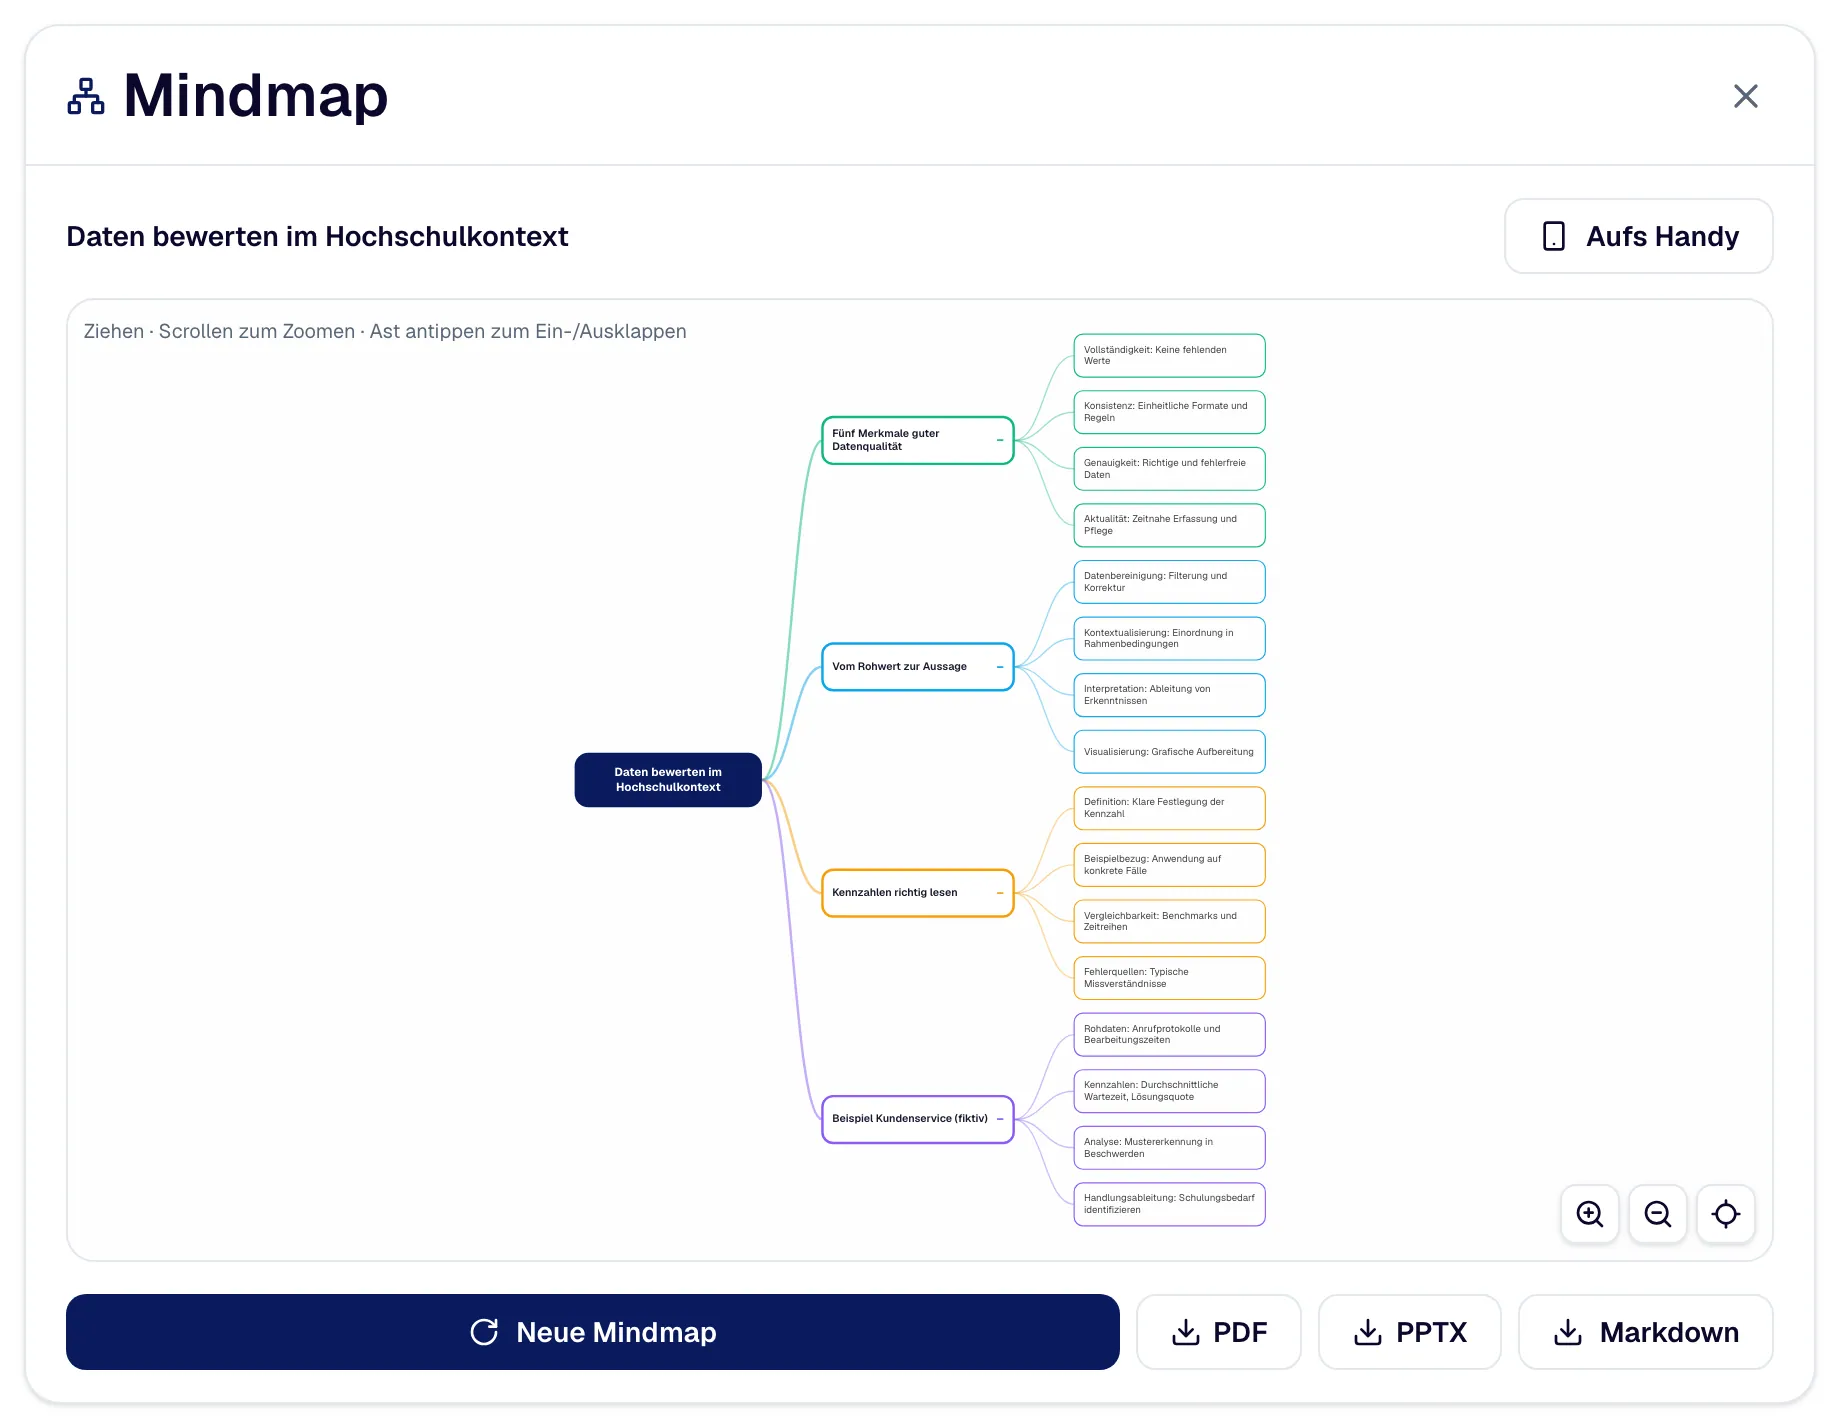The width and height of the screenshot is (1840, 1428).
Task: Select the Rohdaten: Anrufprotokolle und Bearbeitungszeiten node
Action: [x=1169, y=1035]
